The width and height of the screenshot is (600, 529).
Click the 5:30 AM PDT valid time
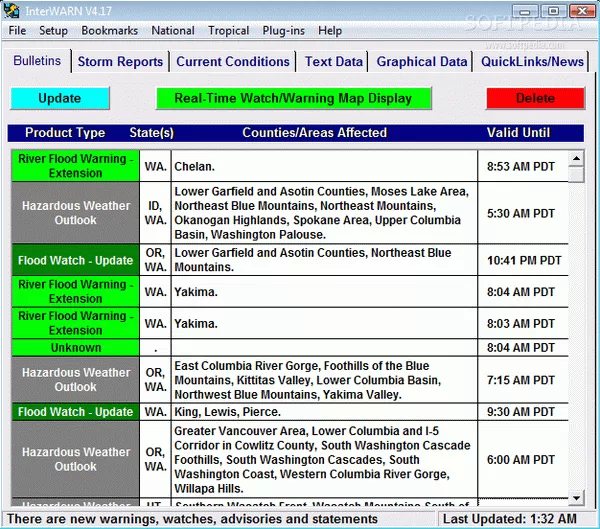[x=521, y=213]
